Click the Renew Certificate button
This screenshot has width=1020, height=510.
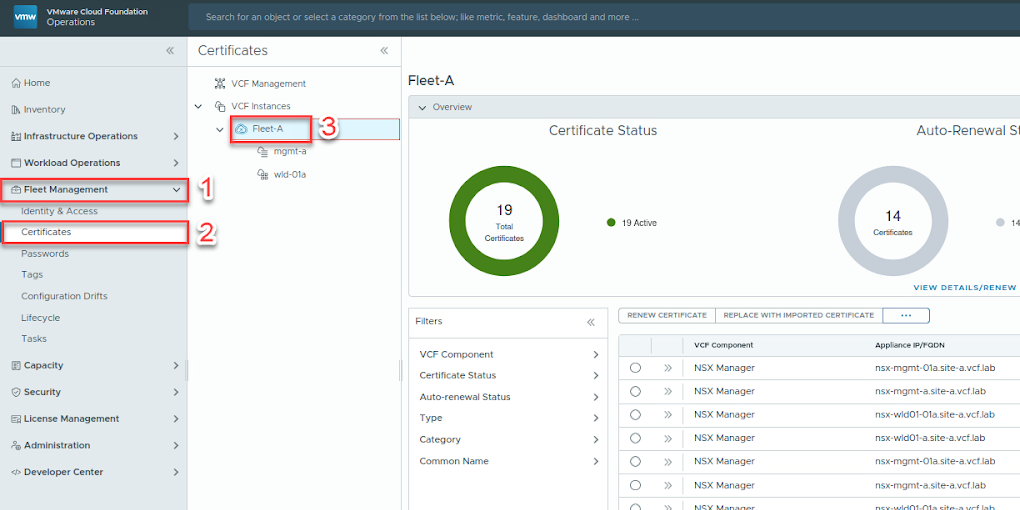(667, 315)
